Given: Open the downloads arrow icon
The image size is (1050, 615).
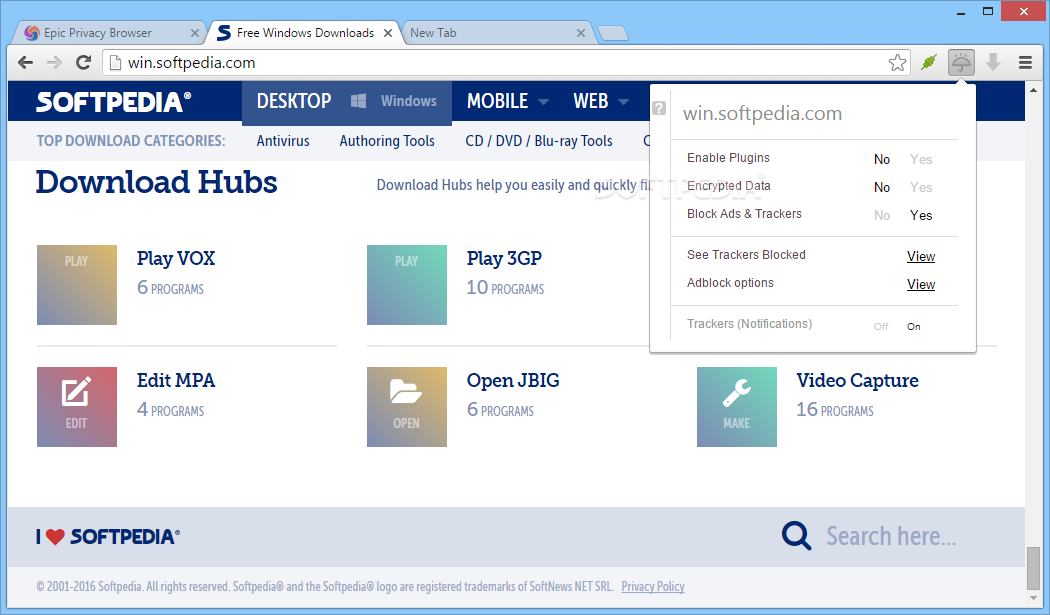Looking at the screenshot, I should [993, 63].
